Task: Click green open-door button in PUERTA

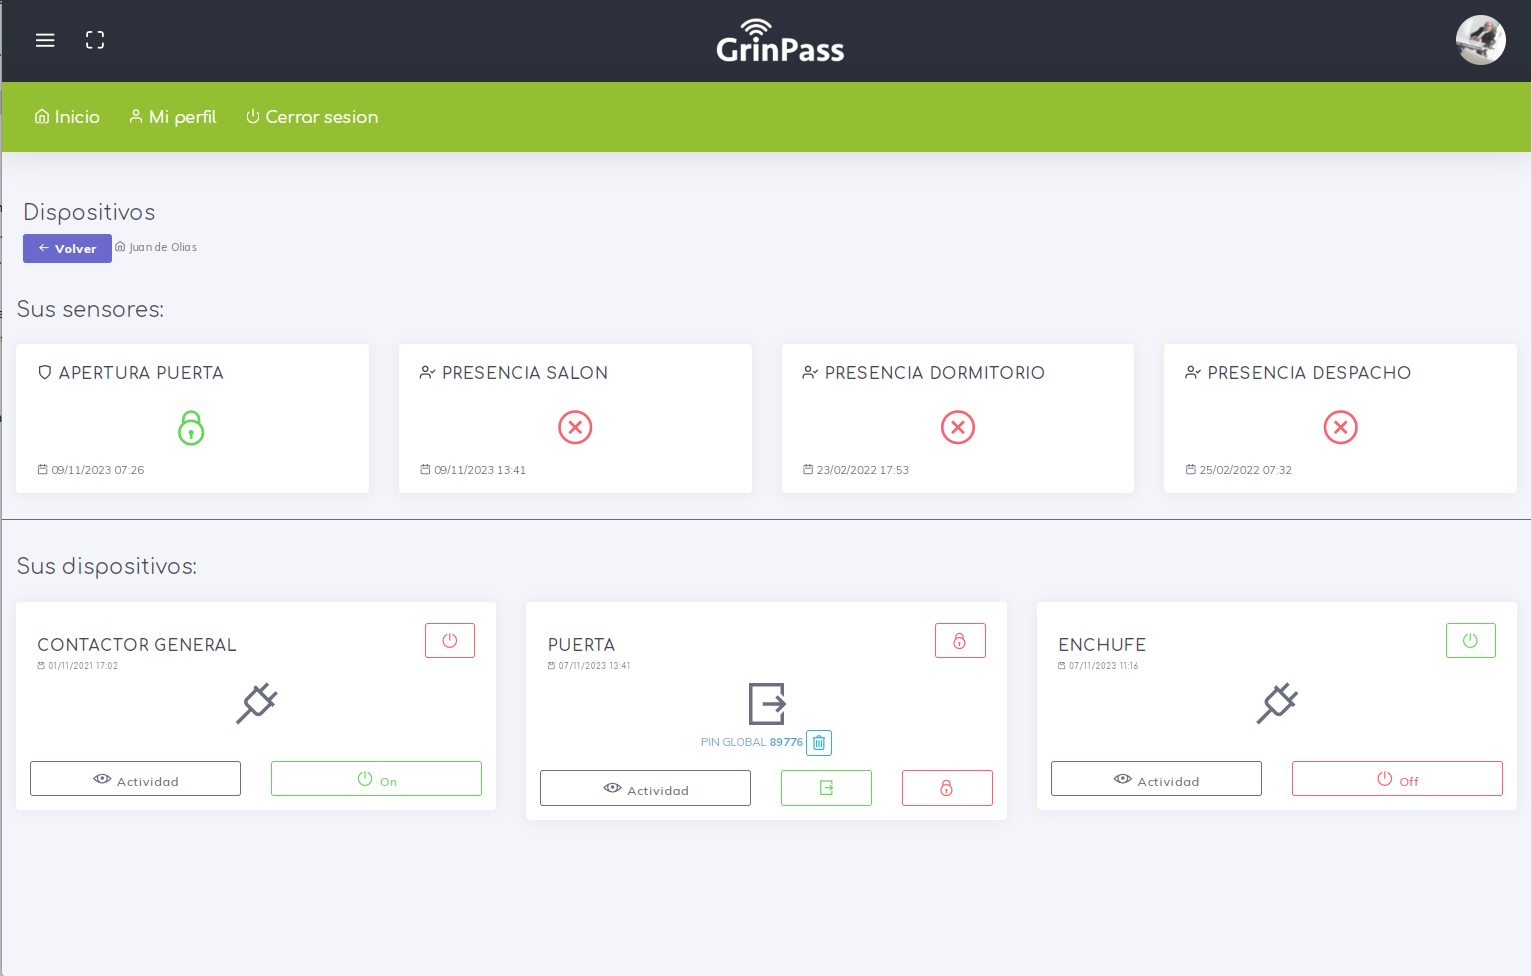Action: click(826, 788)
